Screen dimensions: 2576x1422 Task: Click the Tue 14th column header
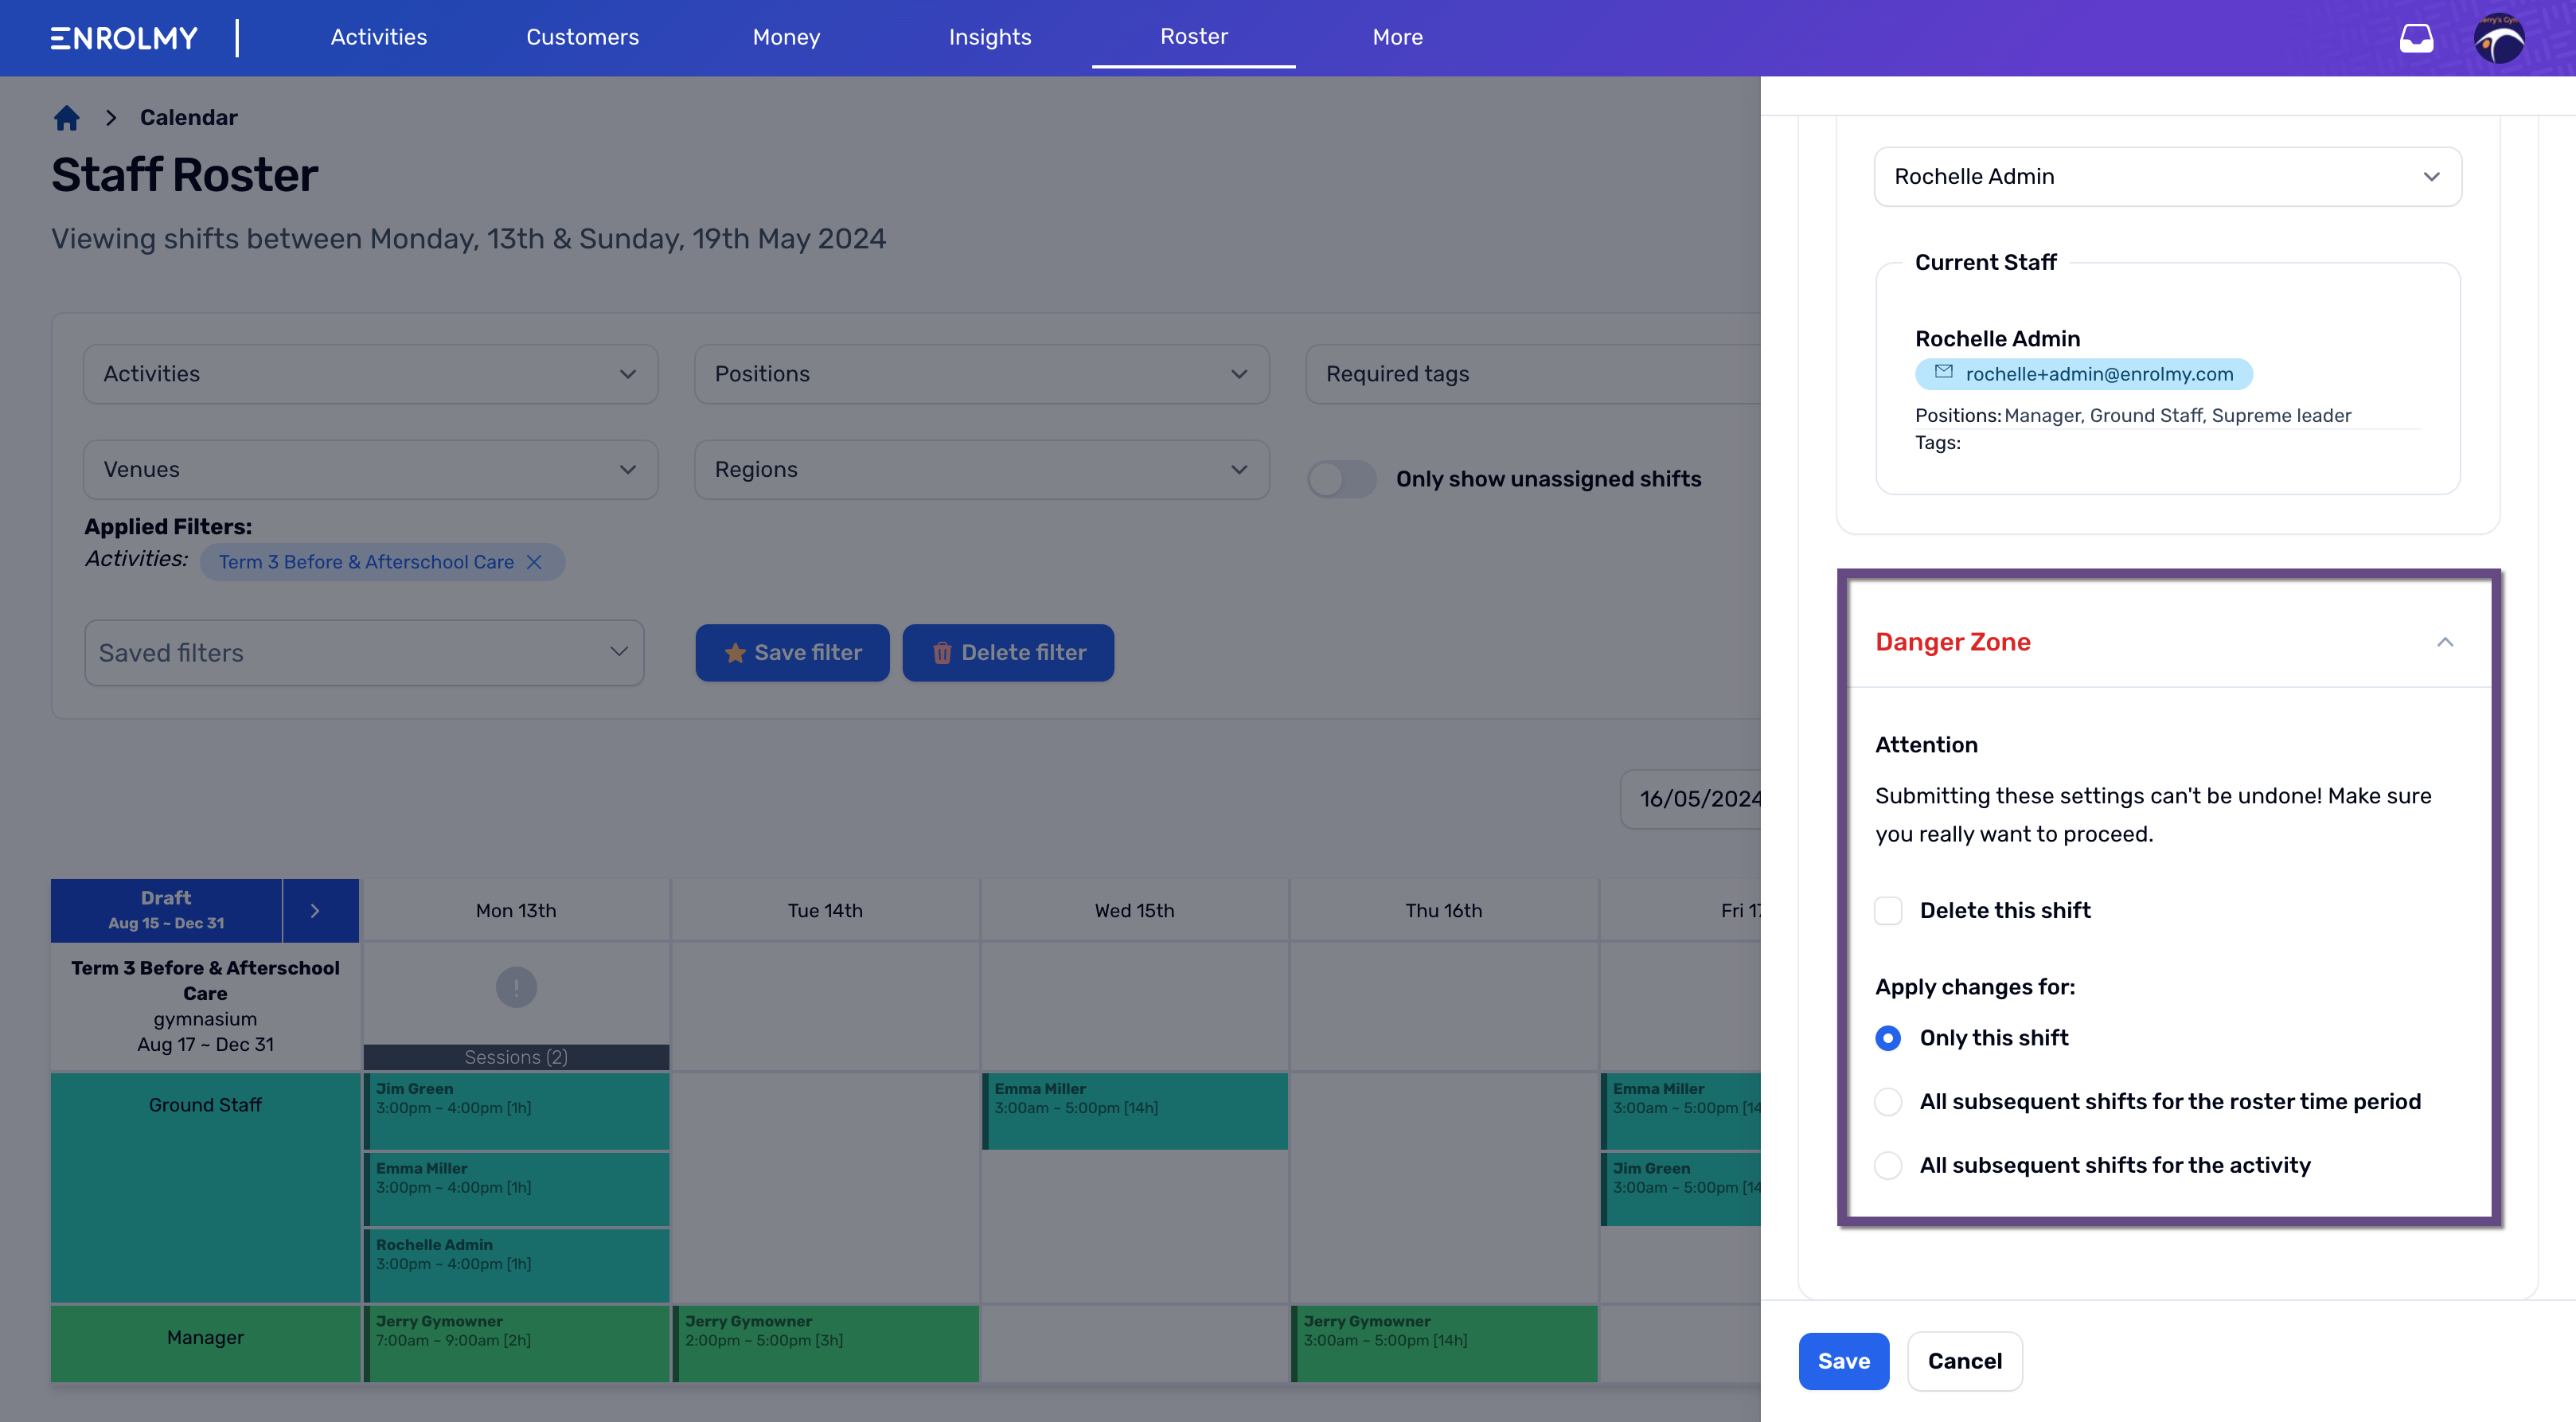pyautogui.click(x=825, y=911)
